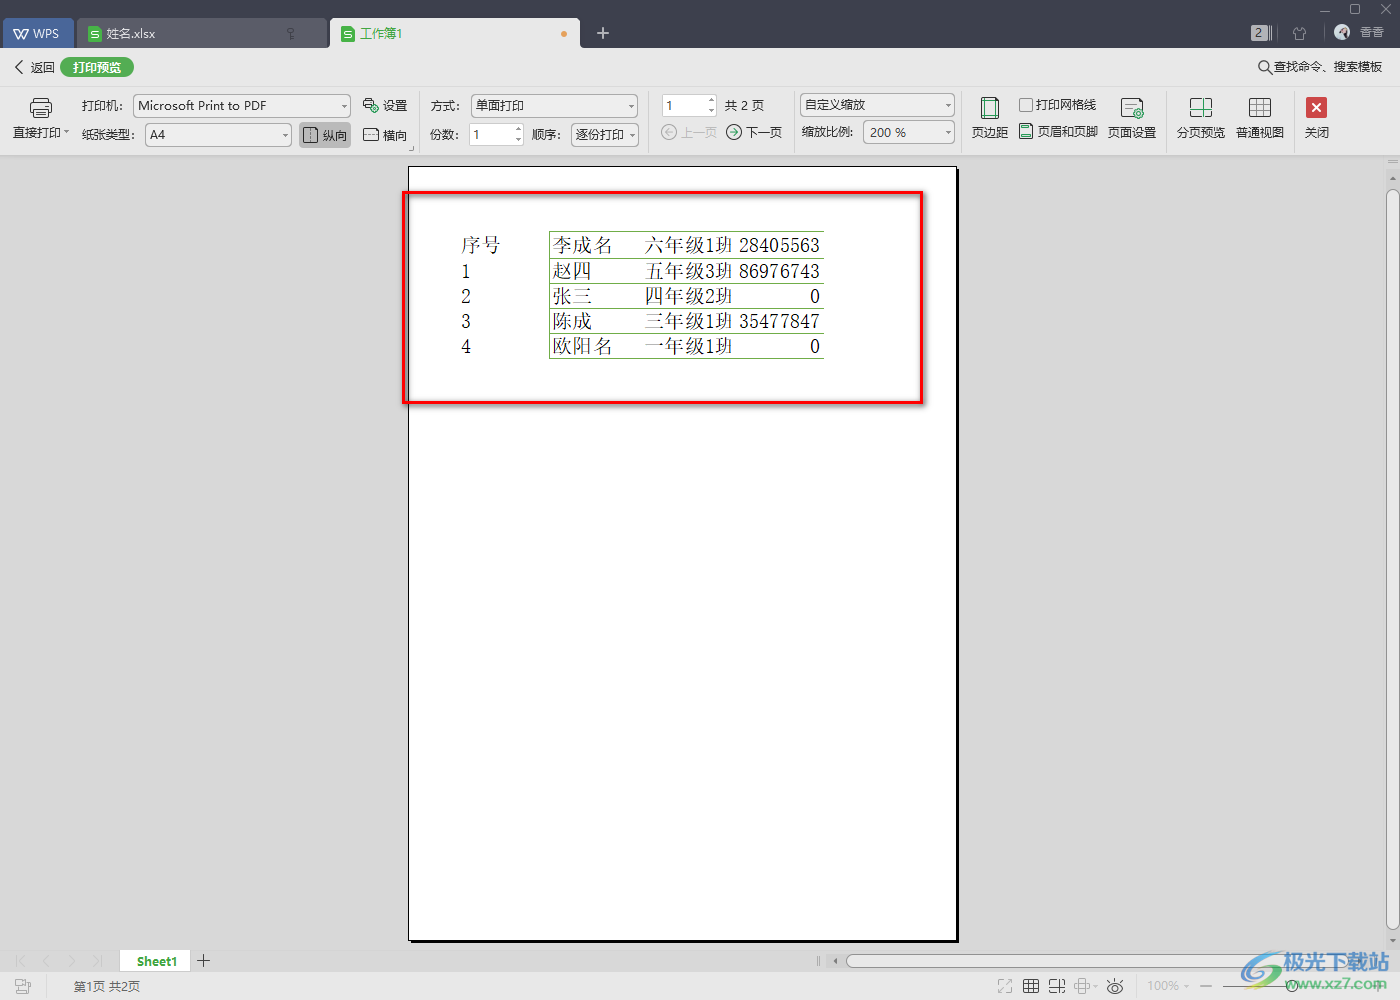Open the 逐份打印 order dropdown
The width and height of the screenshot is (1400, 1000).
coord(605,134)
